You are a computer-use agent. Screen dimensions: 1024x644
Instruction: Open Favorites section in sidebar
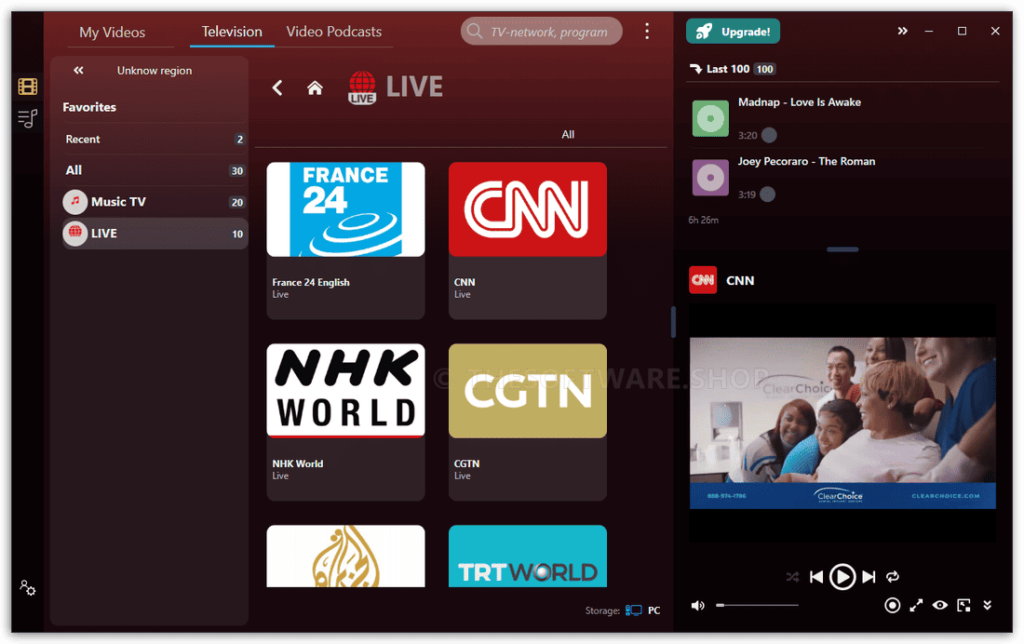(89, 107)
